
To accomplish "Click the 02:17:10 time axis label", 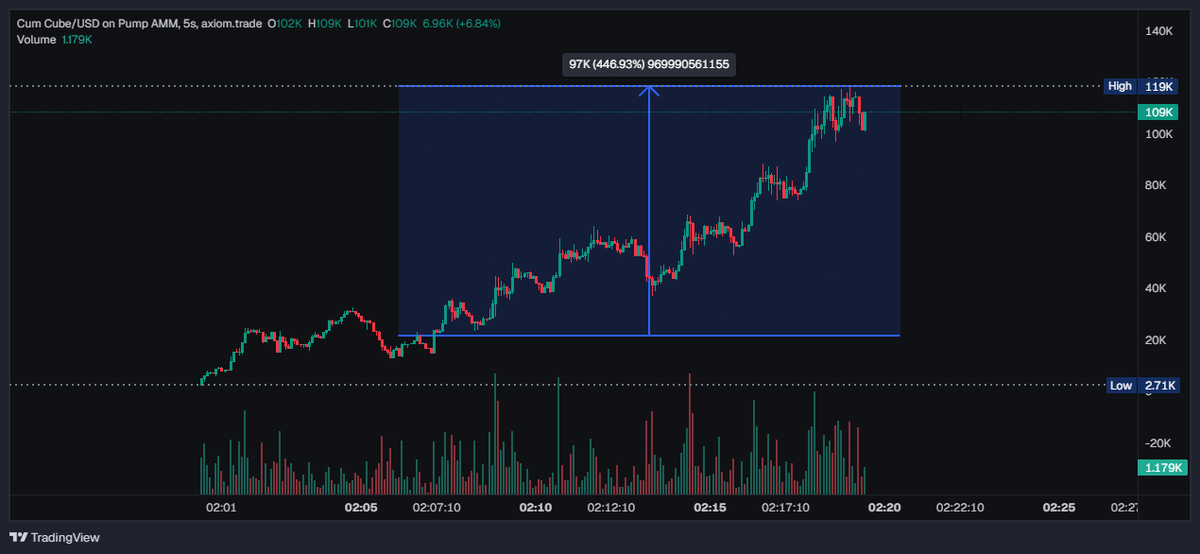I will (786, 508).
